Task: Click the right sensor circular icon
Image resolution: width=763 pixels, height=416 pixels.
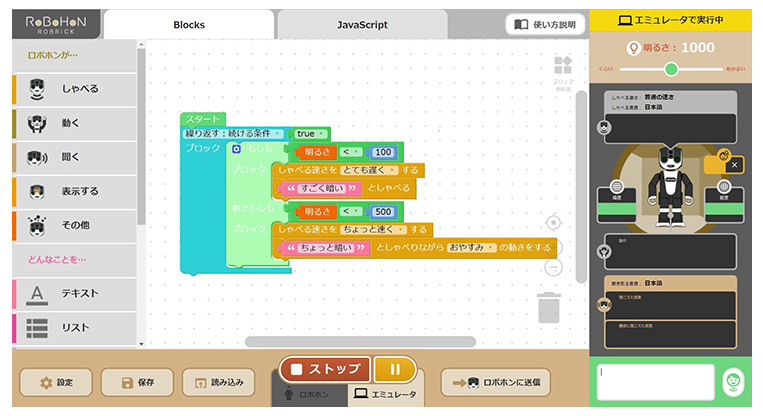Action: click(724, 186)
